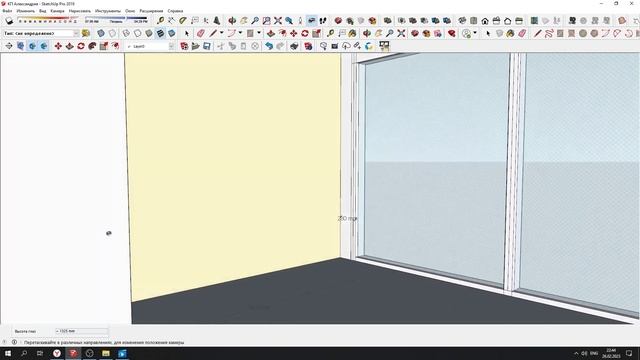Image resolution: width=640 pixels, height=360 pixels.
Task: Open the Файл menu
Action: (7, 11)
